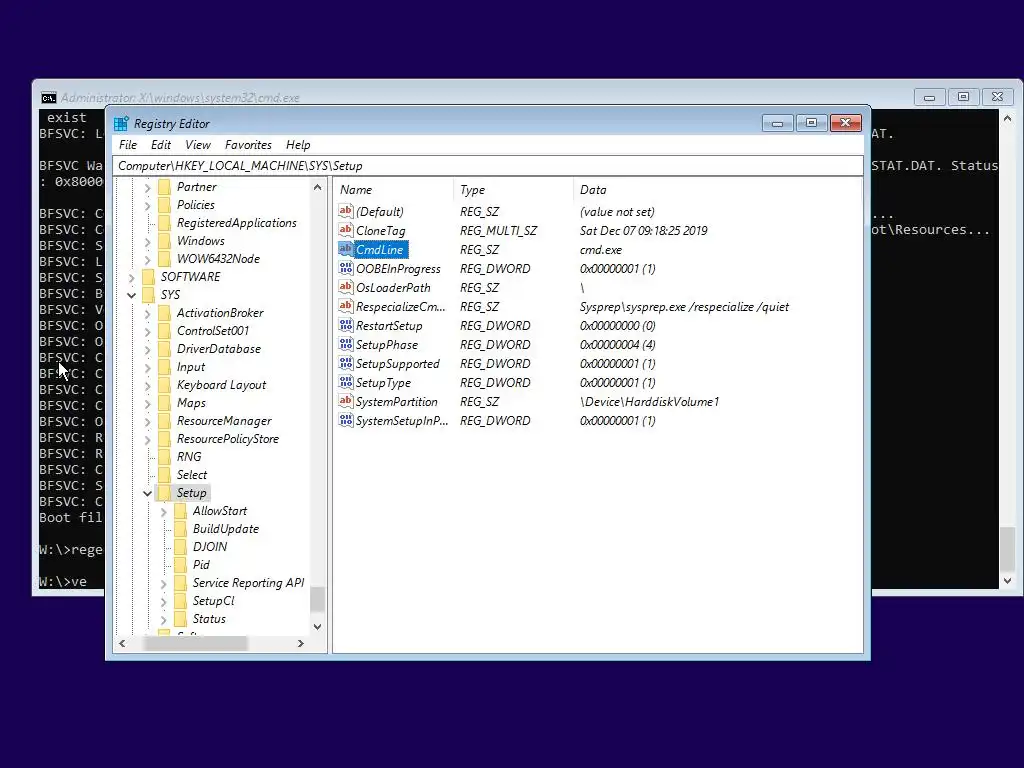
Task: Click the (Default) value icon
Action: point(345,211)
